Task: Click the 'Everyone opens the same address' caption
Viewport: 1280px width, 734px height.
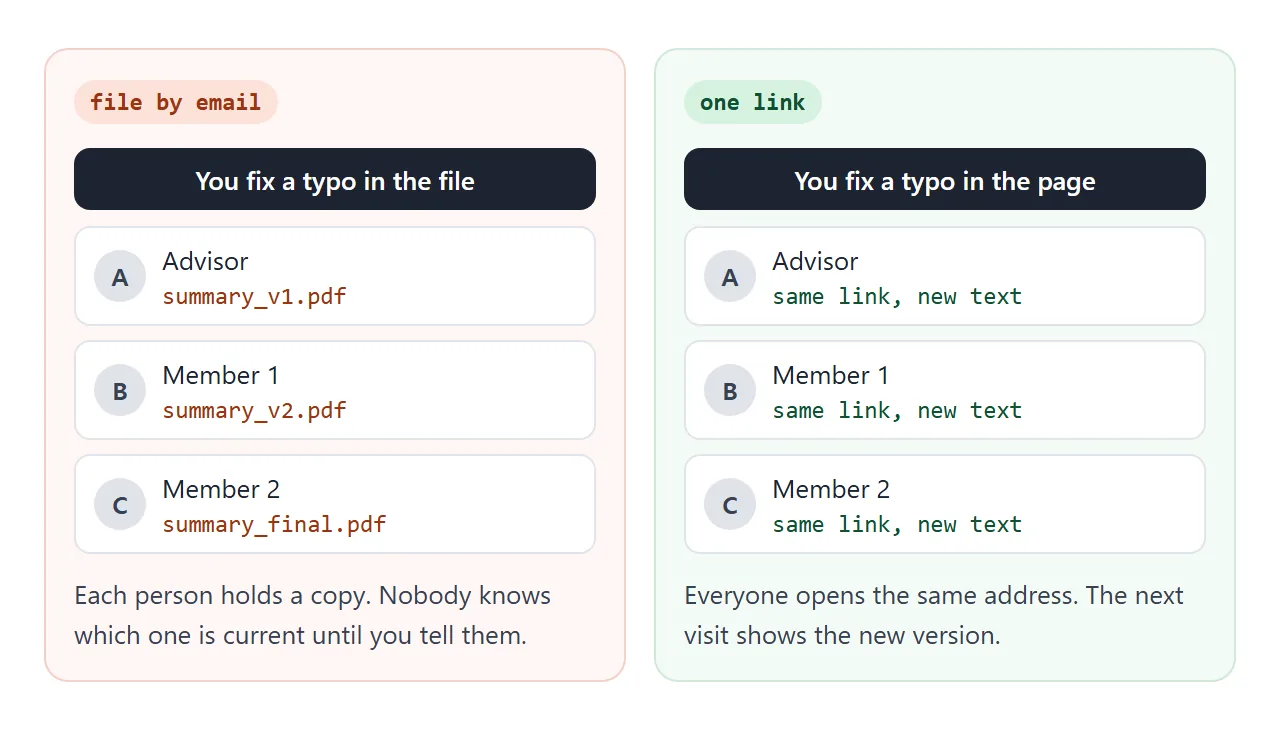Action: (934, 615)
